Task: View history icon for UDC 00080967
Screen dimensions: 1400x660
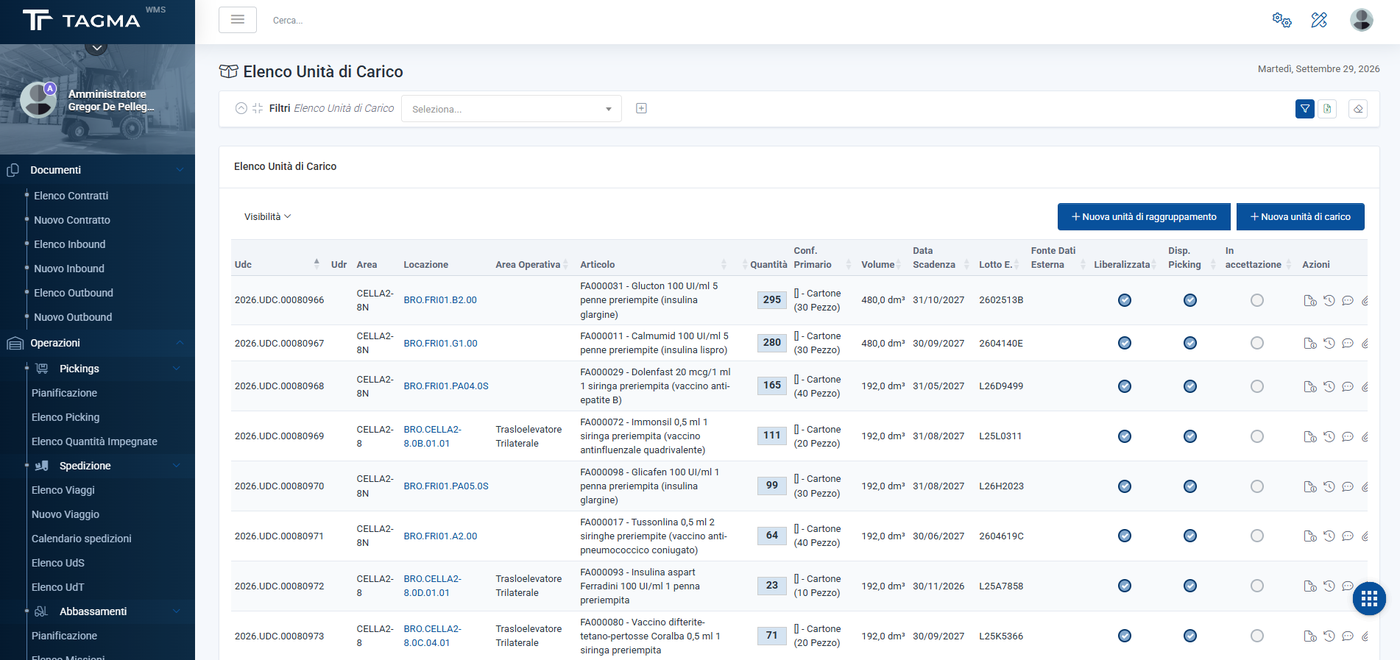Action: (x=1329, y=343)
